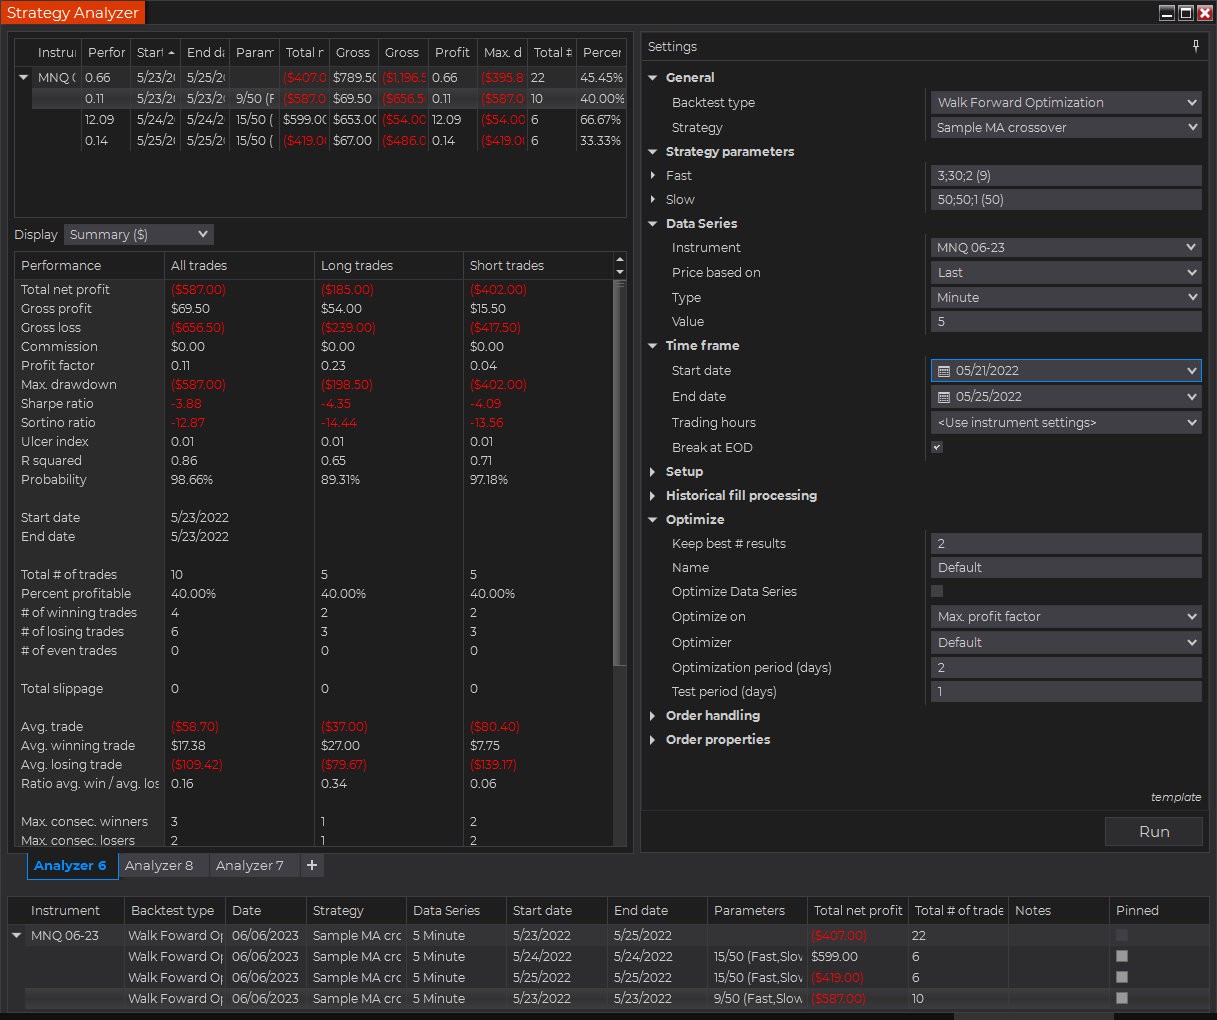Image resolution: width=1217 pixels, height=1020 pixels.
Task: Toggle the Break at EOD checkbox
Action: click(x=937, y=448)
